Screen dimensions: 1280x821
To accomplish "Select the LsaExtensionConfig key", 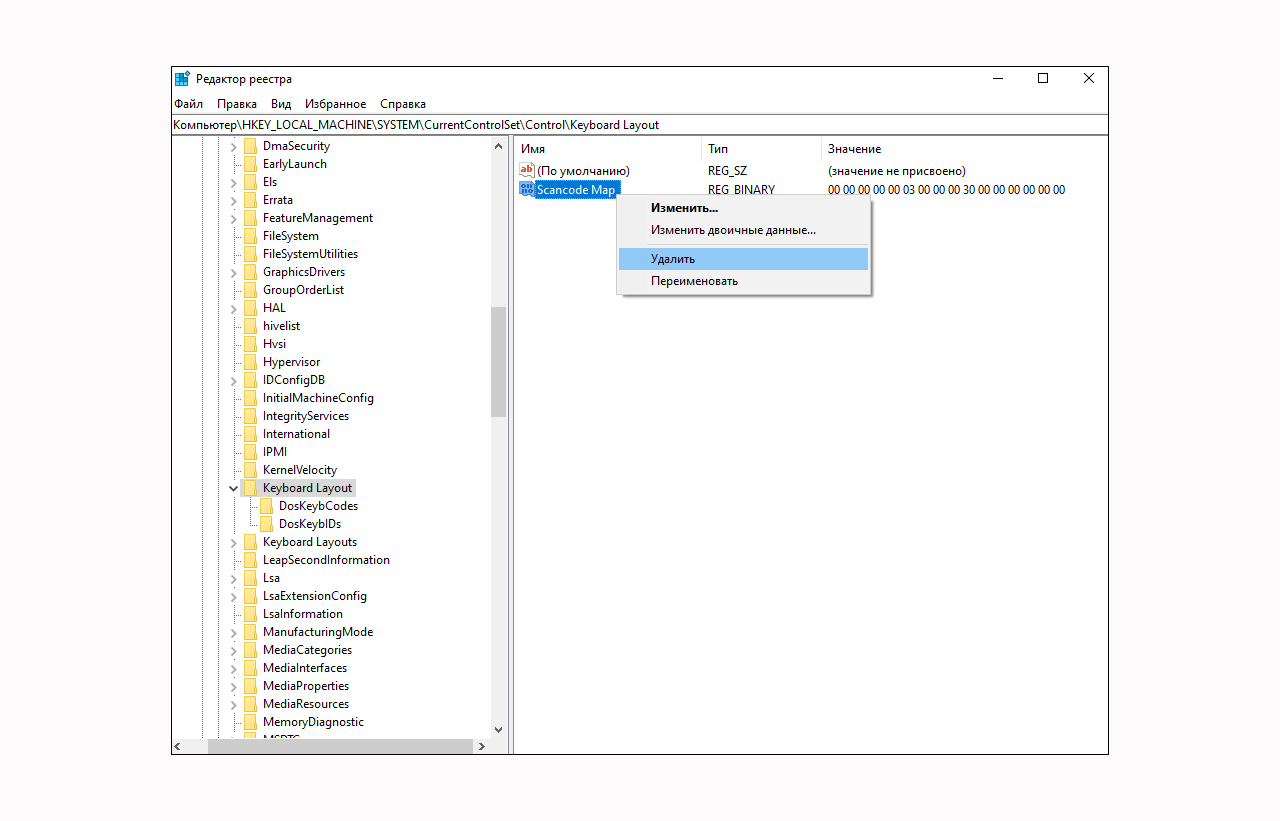I will point(315,596).
